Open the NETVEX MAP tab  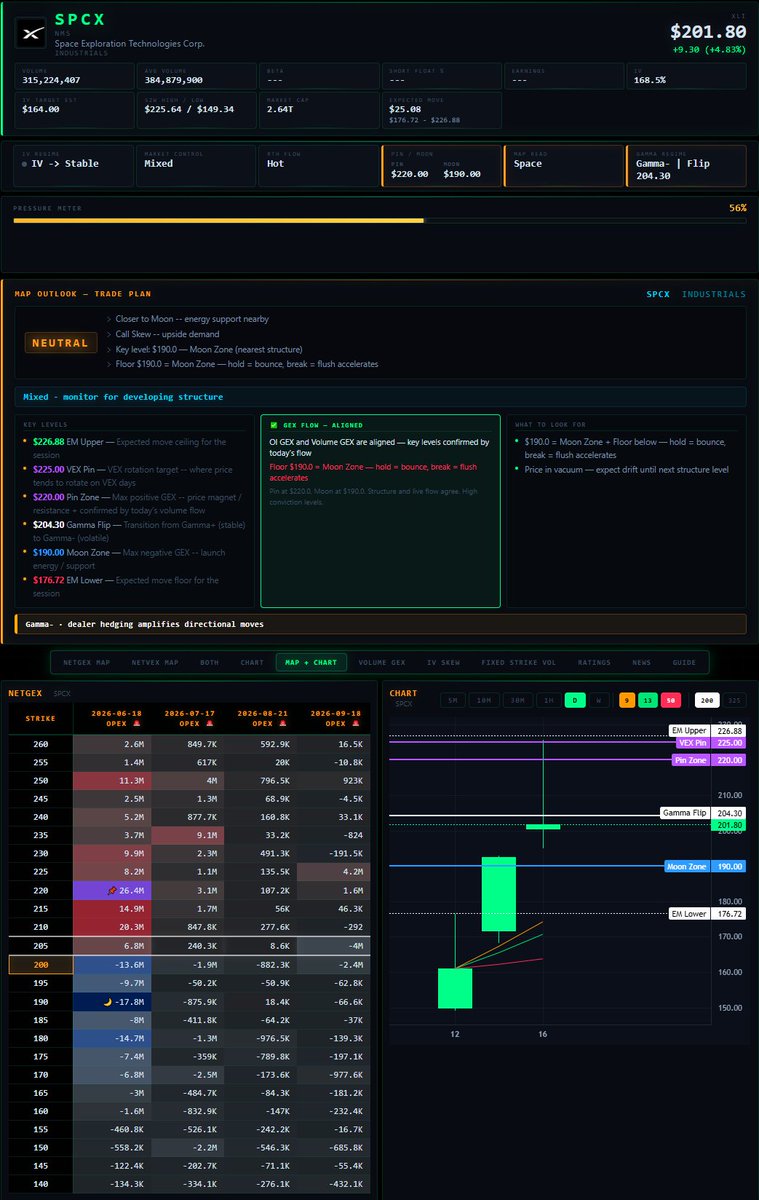155,662
